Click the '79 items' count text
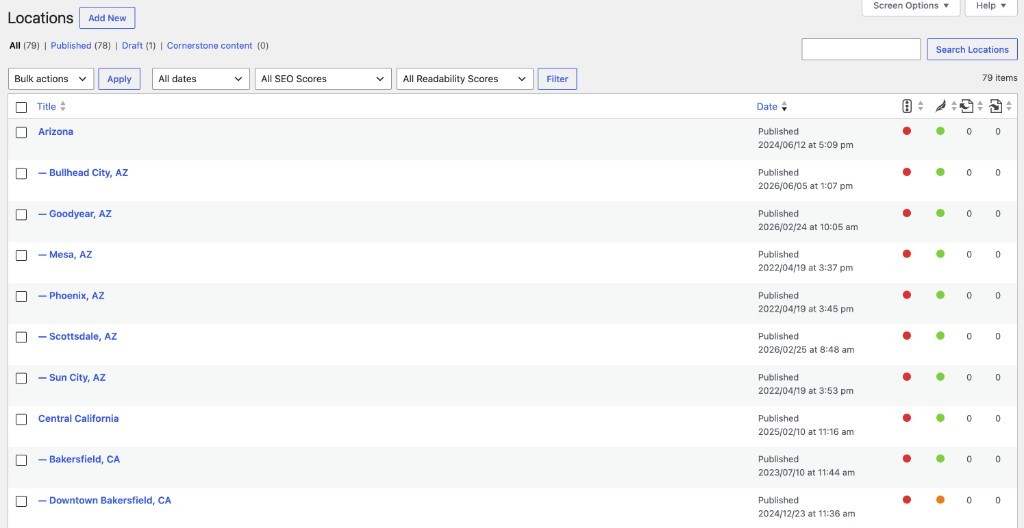The height and width of the screenshot is (528, 1024). (x=999, y=77)
